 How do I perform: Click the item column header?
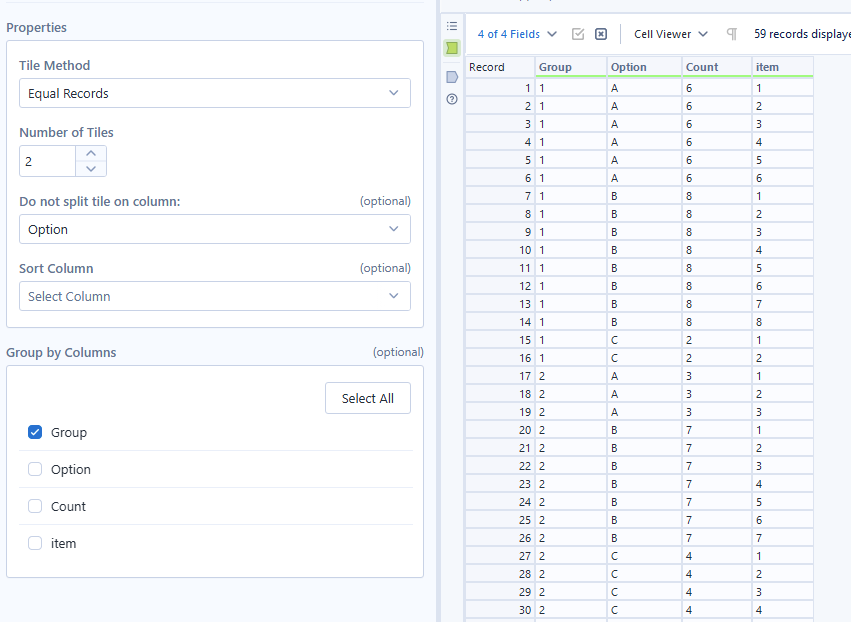pos(783,67)
